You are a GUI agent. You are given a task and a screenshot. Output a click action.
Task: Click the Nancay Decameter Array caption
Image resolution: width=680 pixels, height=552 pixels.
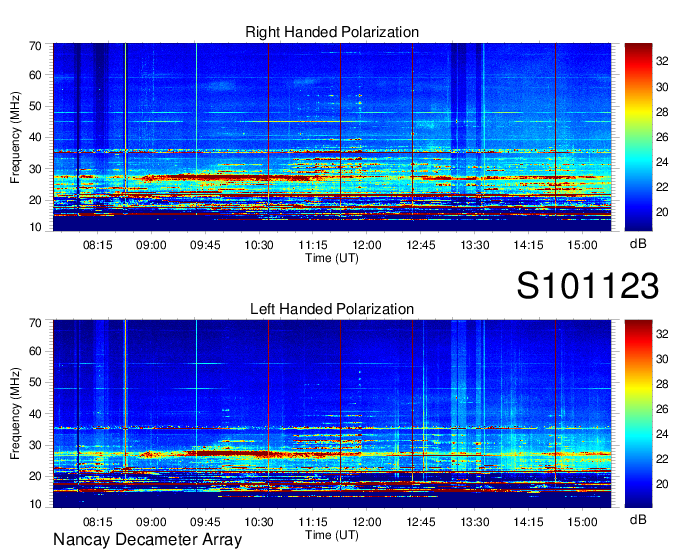(x=147, y=540)
